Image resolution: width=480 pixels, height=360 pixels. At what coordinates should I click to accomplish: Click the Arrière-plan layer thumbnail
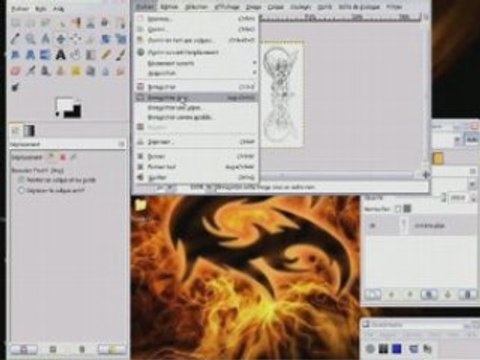(403, 226)
